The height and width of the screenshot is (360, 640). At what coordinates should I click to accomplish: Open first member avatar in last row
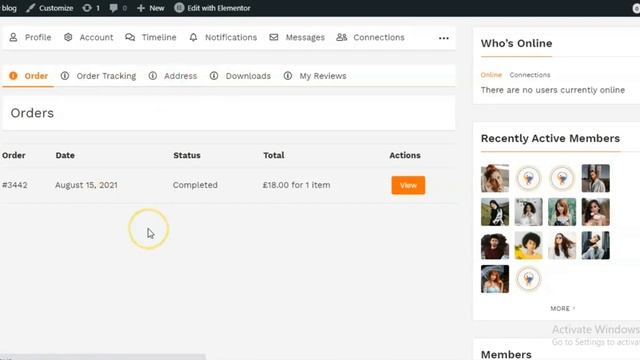tap(495, 279)
